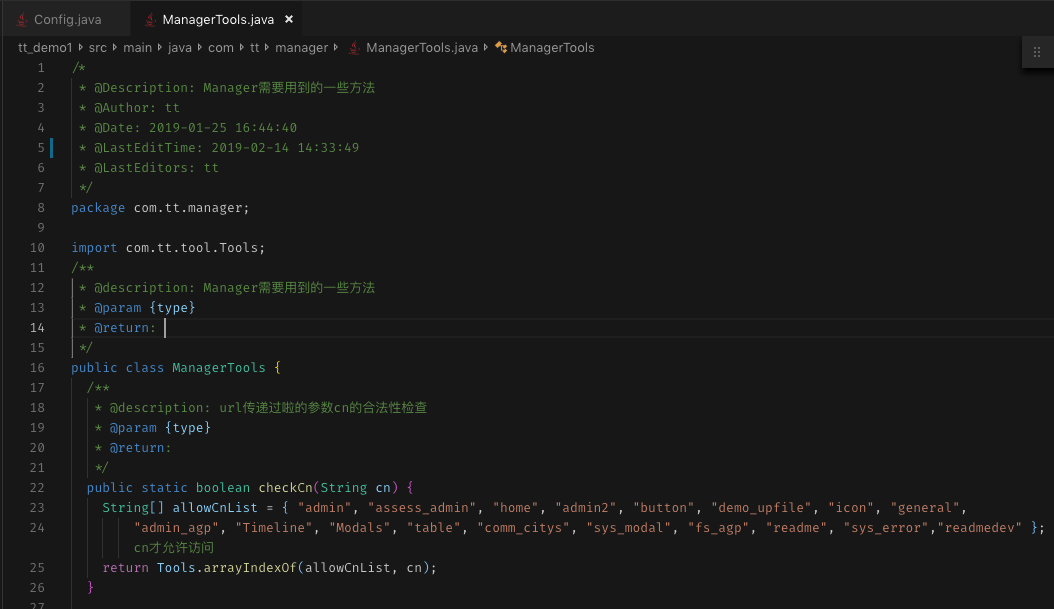Open the ManagerTools class symbol breadcrumb
The width and height of the screenshot is (1054, 609).
(552, 48)
